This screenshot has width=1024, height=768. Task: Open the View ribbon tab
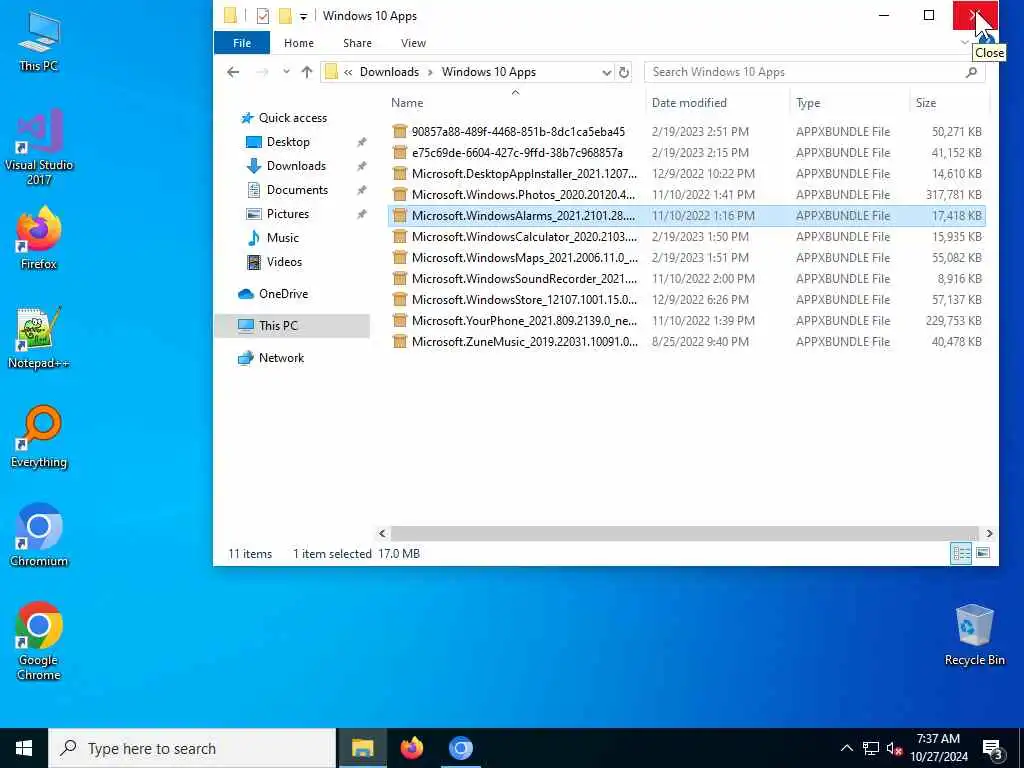coord(413,43)
